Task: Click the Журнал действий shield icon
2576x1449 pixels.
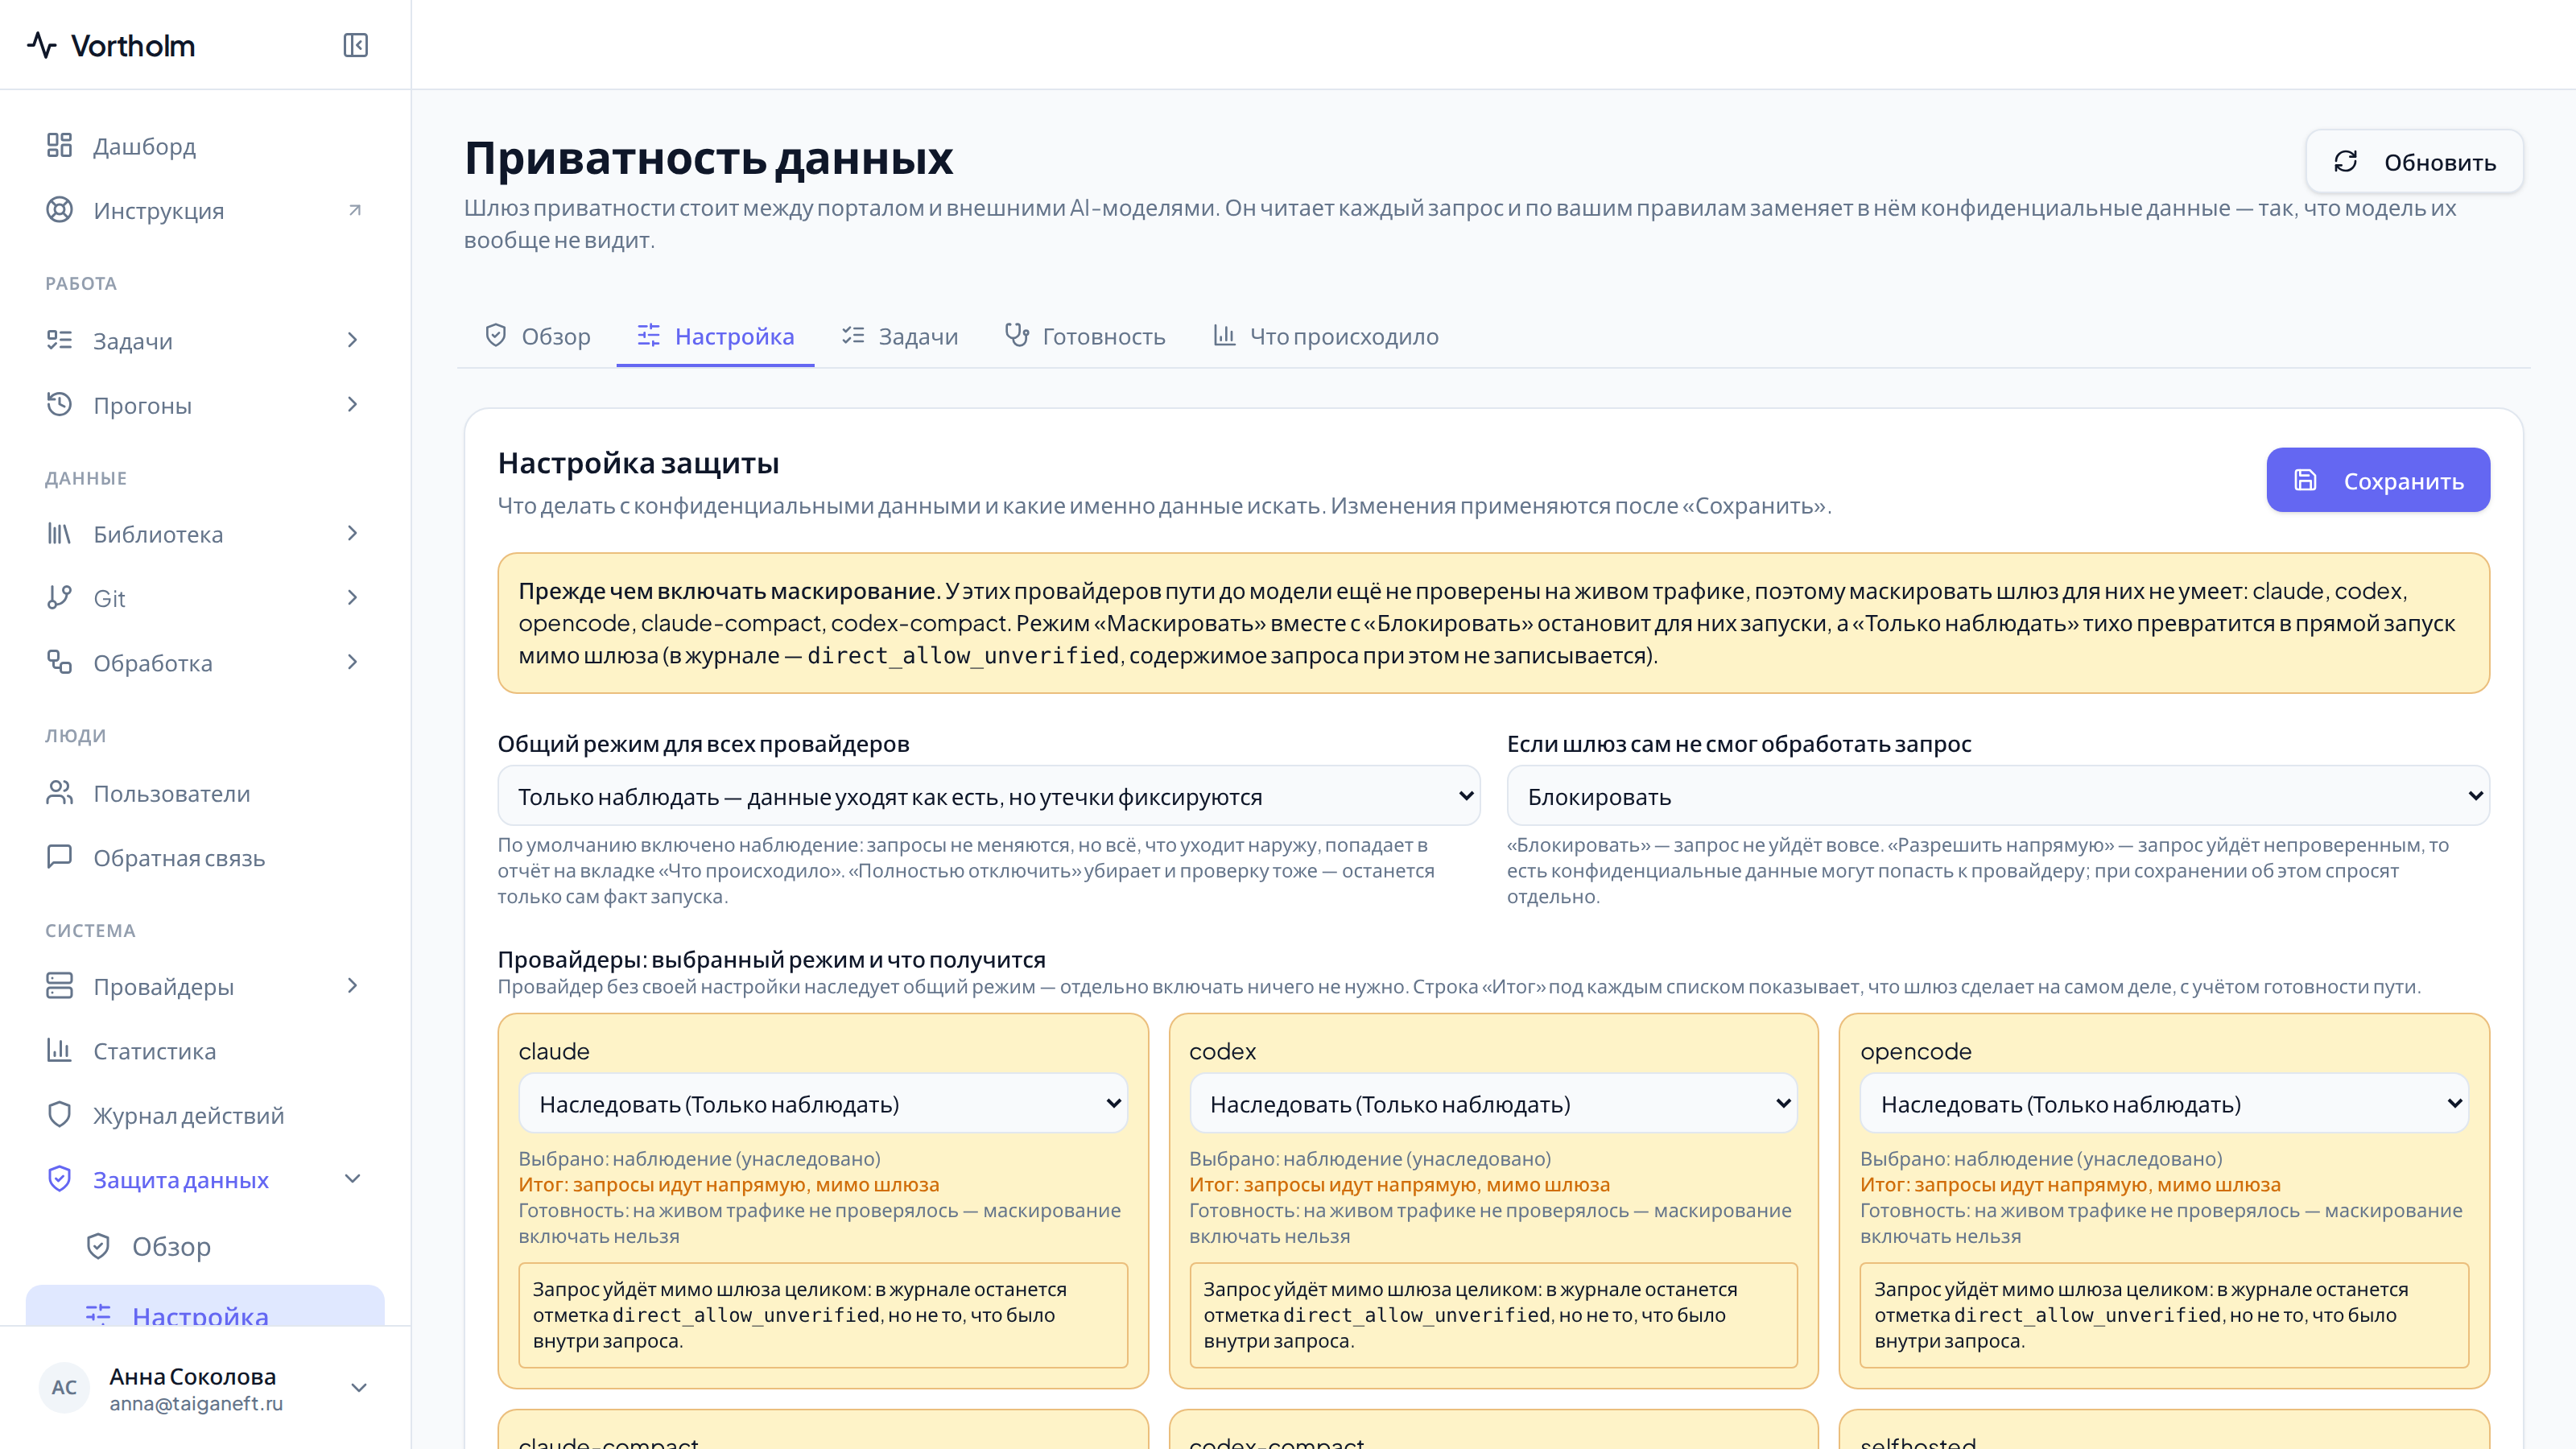Action: click(59, 1115)
